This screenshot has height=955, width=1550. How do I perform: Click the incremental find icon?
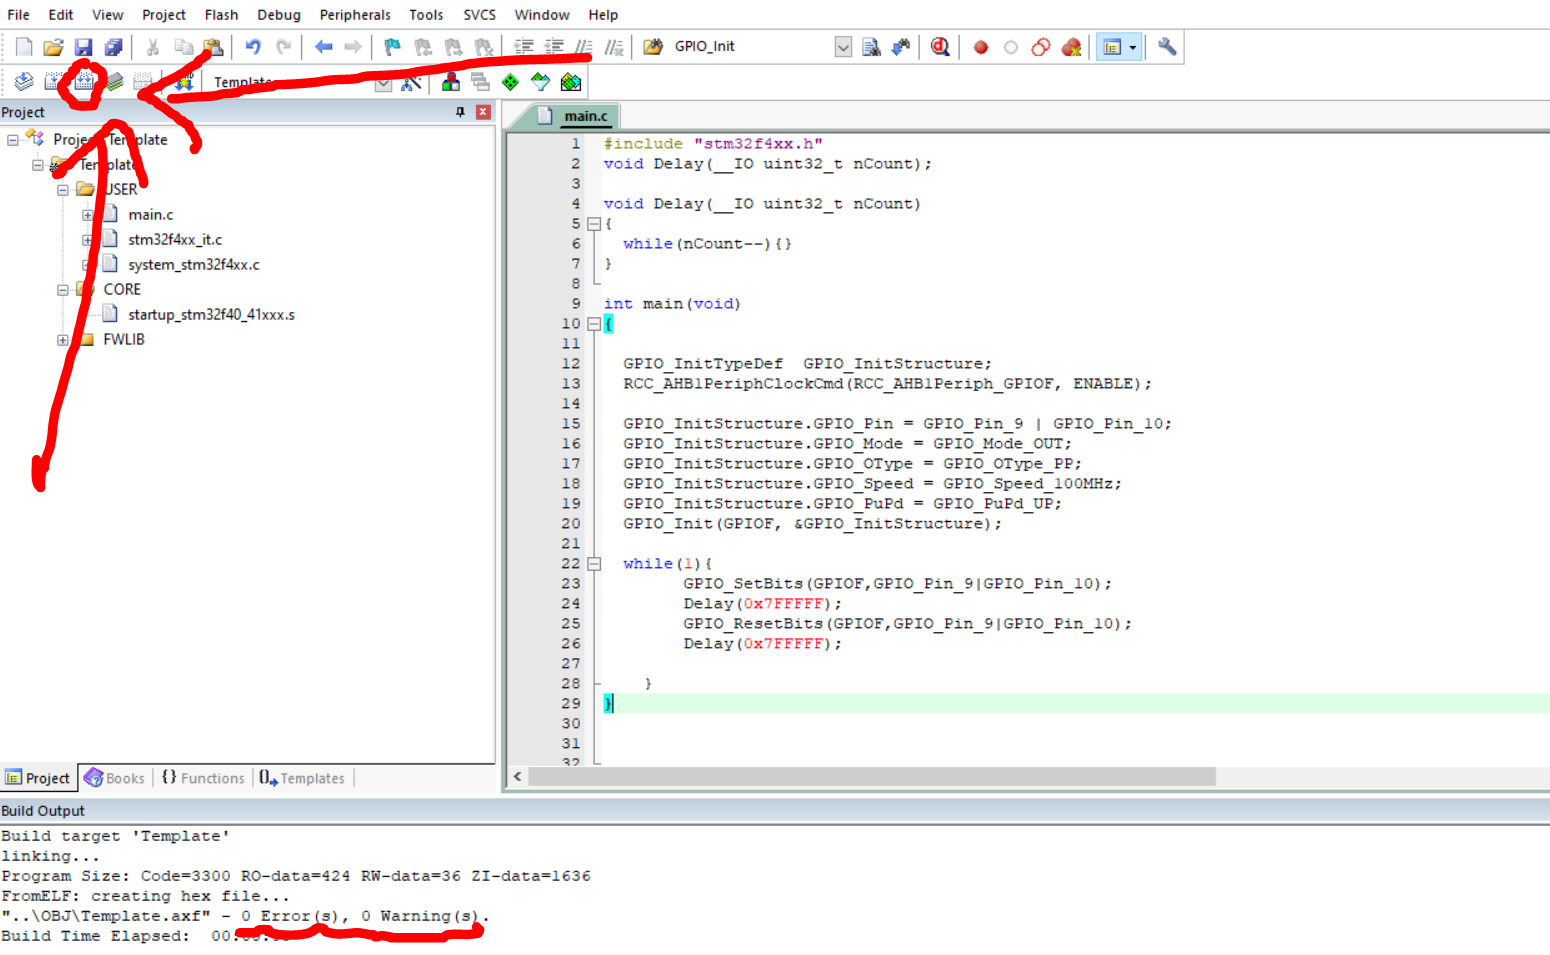(901, 47)
